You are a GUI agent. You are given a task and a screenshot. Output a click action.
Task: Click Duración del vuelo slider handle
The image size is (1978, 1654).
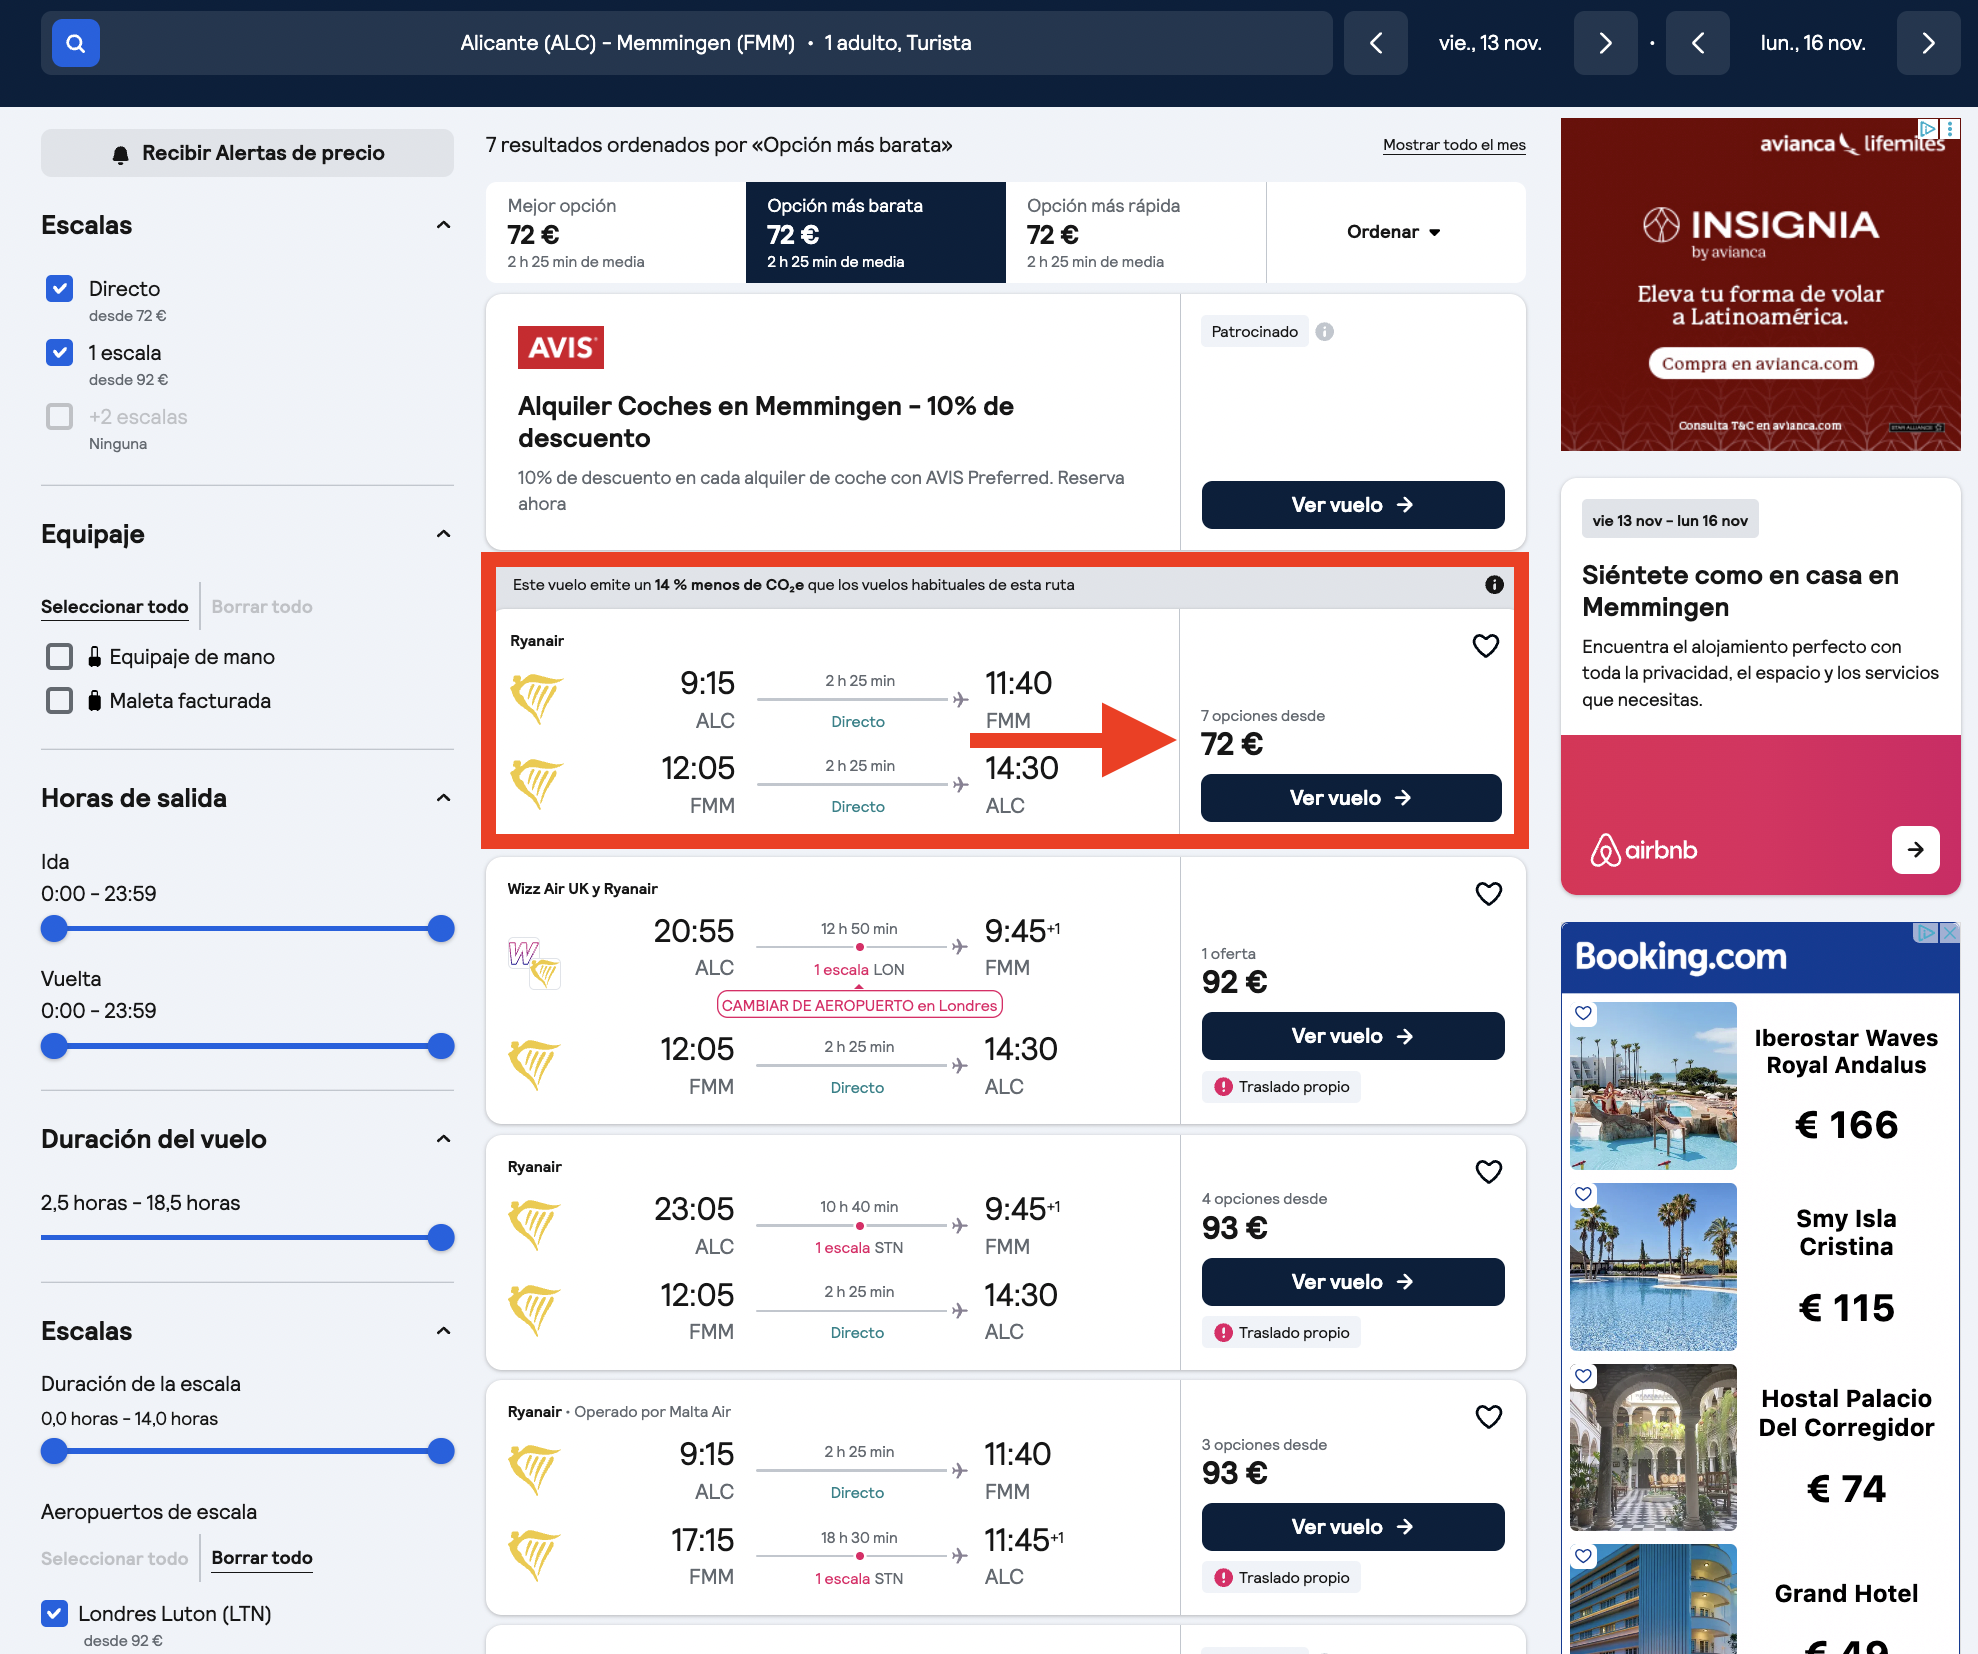point(441,1238)
